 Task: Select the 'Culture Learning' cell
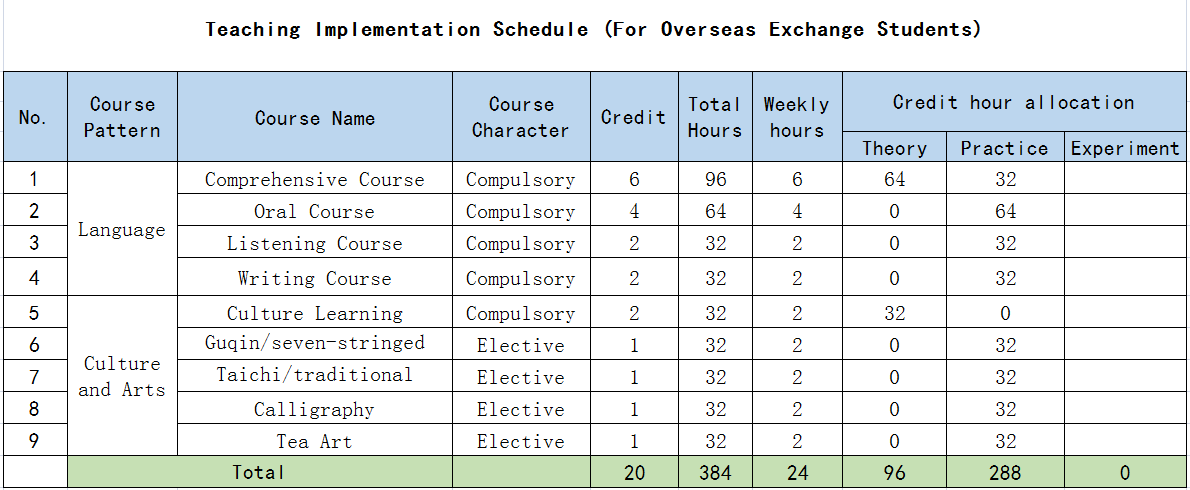tap(314, 313)
